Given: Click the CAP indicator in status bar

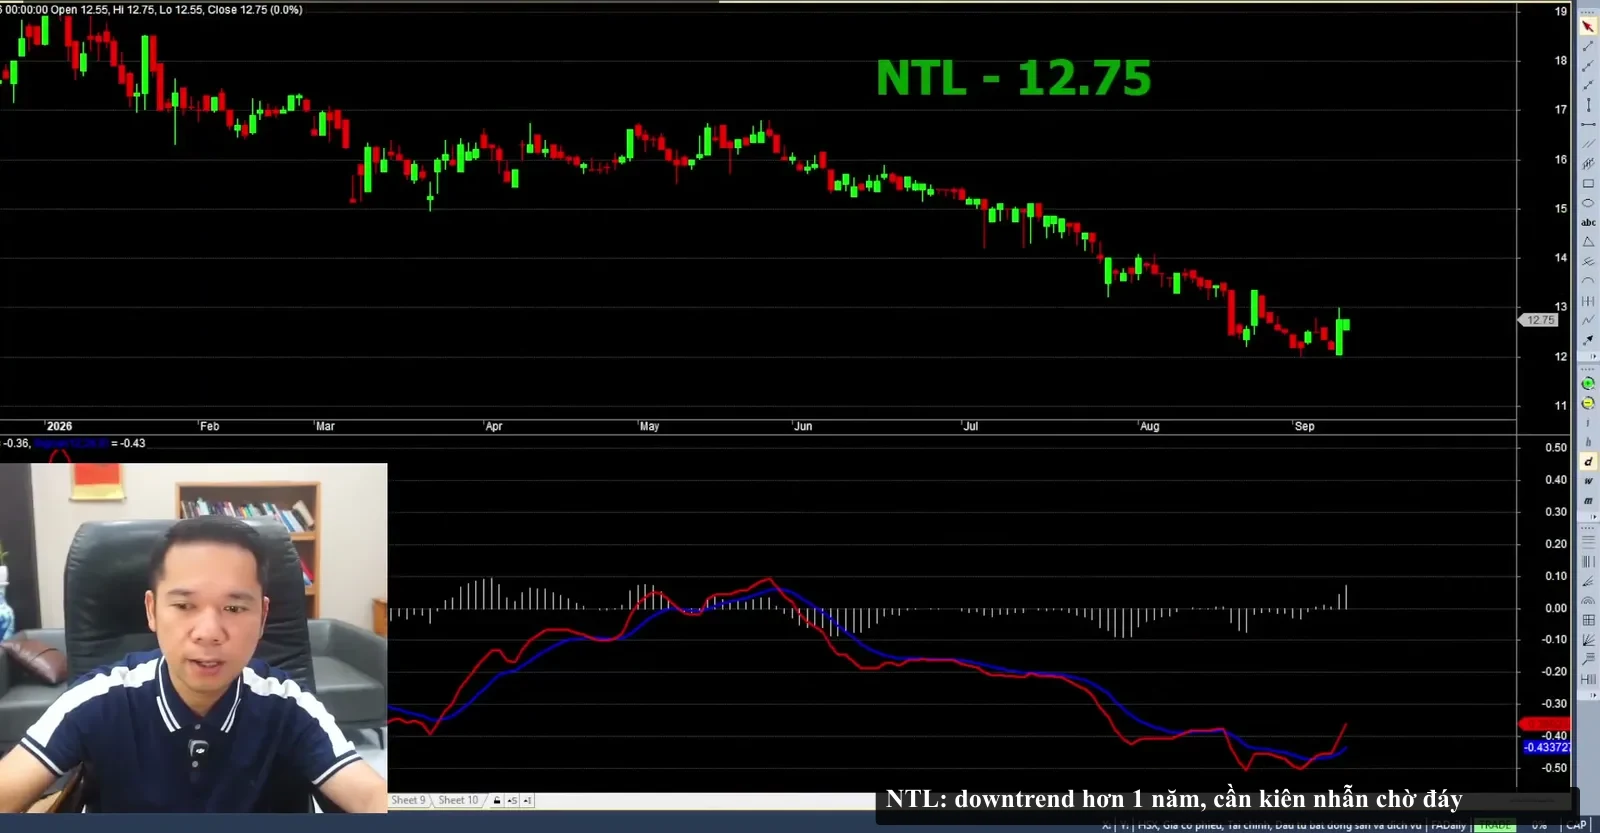Looking at the screenshot, I should pos(1576,825).
